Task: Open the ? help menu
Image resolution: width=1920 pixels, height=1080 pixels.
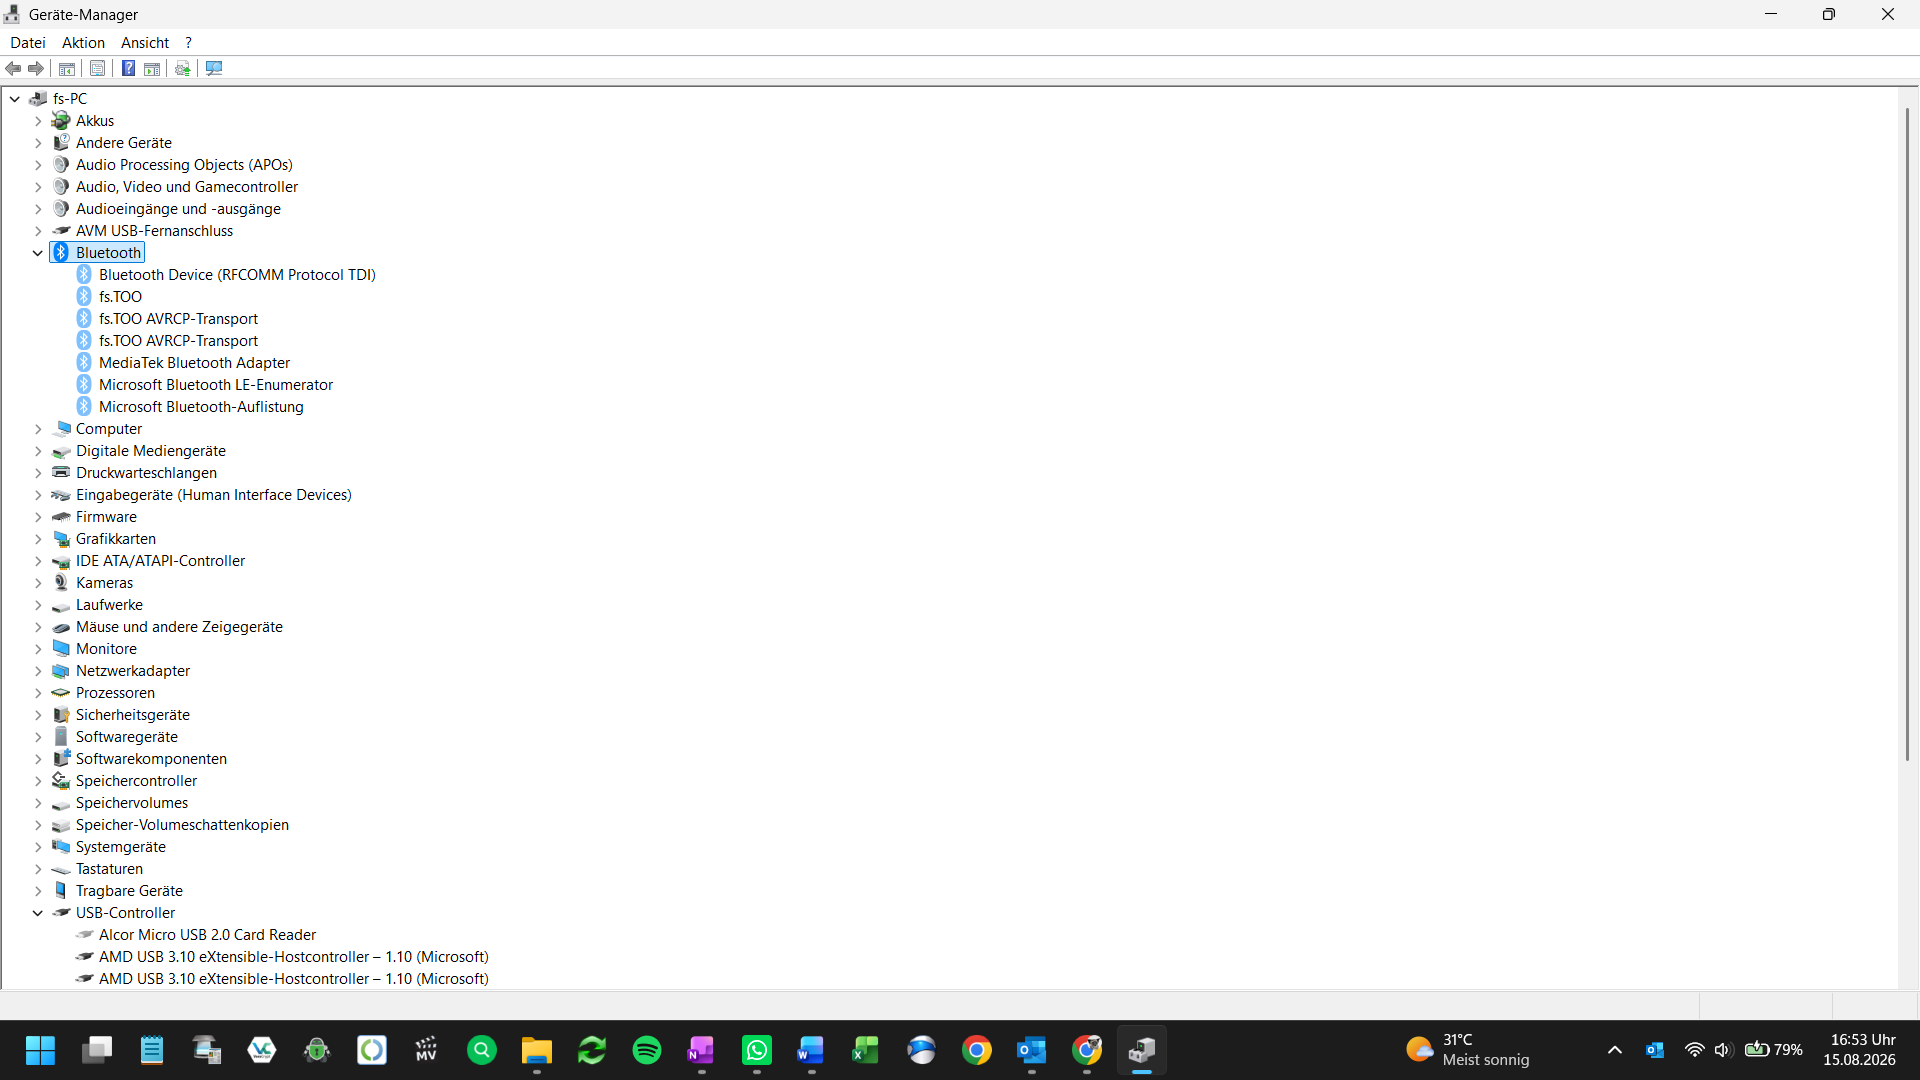Action: point(188,42)
